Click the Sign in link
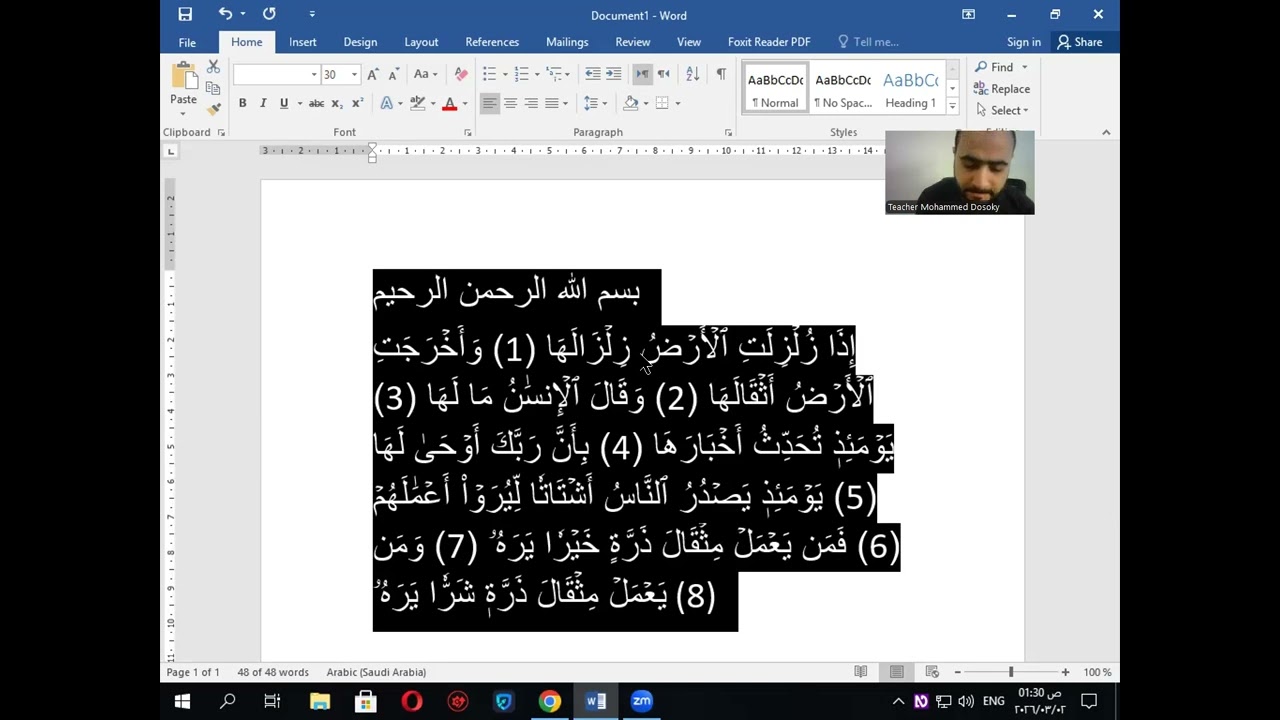This screenshot has width=1280, height=720. click(1024, 42)
